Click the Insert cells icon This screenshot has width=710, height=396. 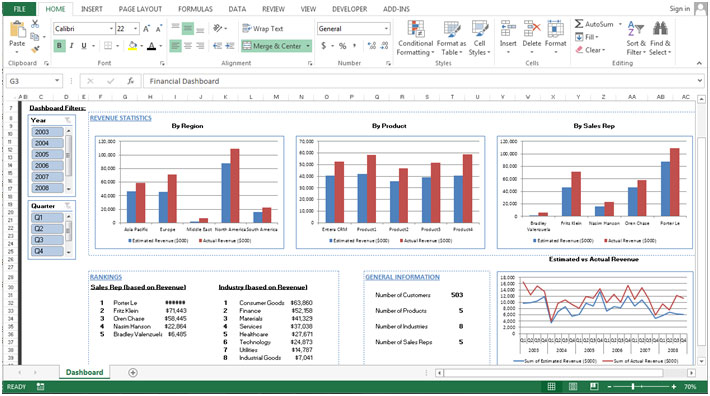pos(508,29)
